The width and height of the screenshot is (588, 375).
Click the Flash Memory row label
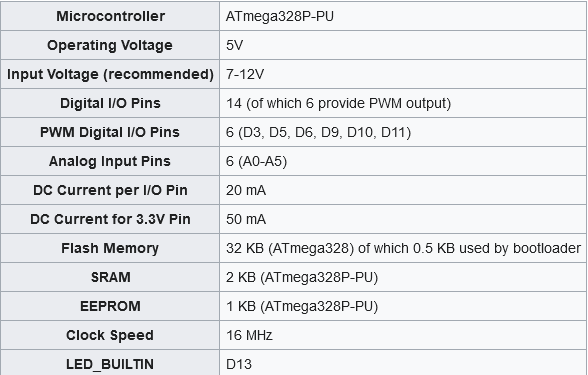pos(110,248)
